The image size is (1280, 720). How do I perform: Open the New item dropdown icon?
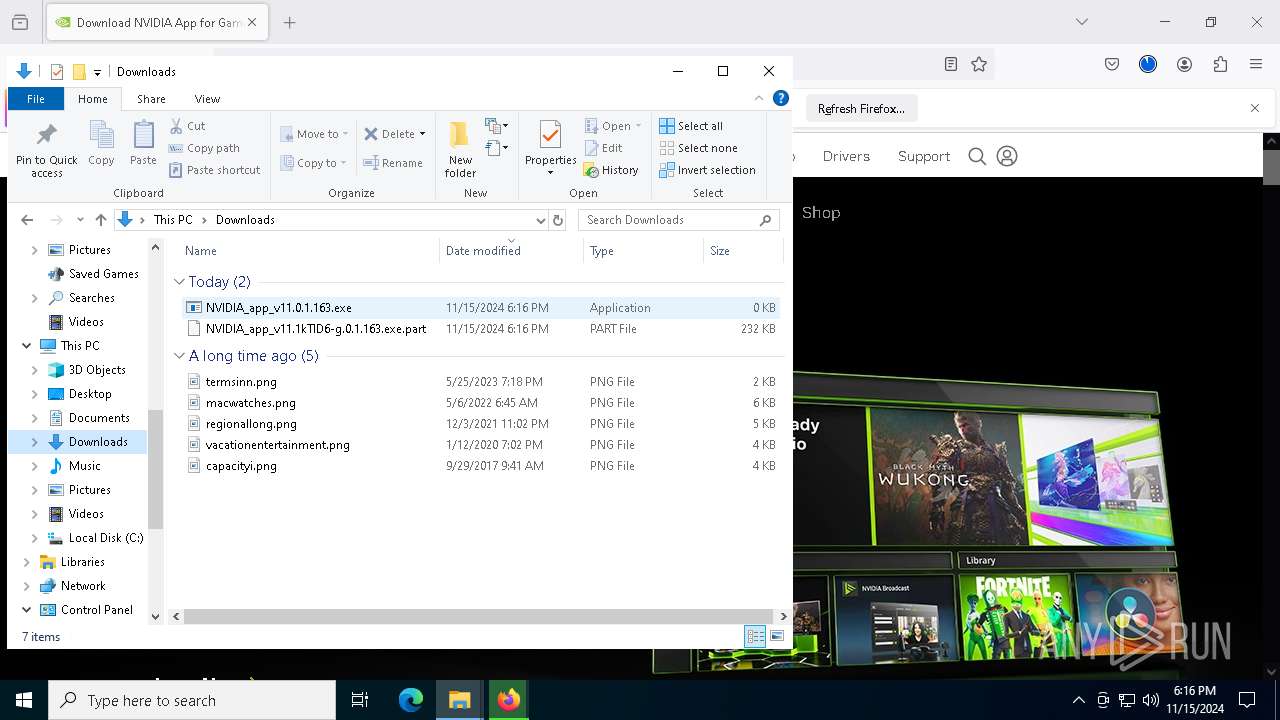(497, 126)
